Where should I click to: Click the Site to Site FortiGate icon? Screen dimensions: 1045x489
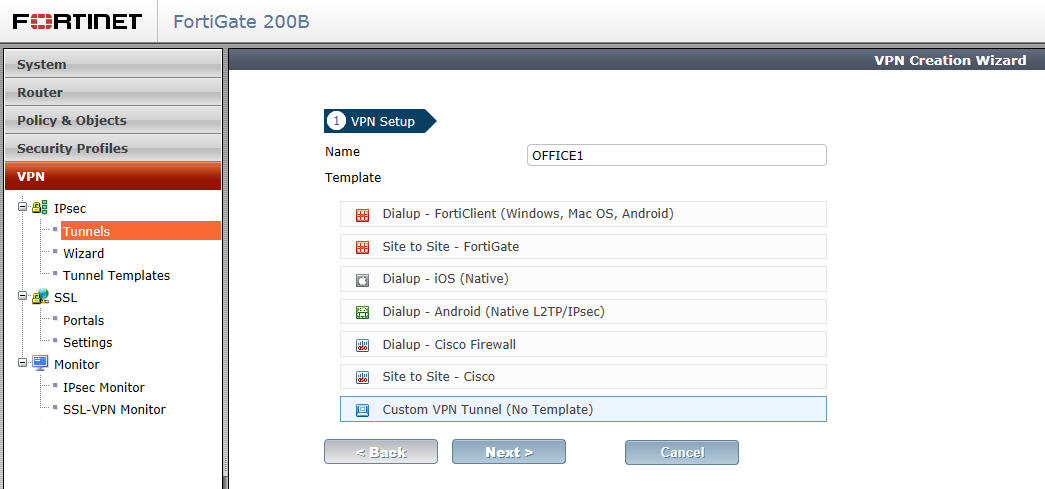pyautogui.click(x=362, y=248)
